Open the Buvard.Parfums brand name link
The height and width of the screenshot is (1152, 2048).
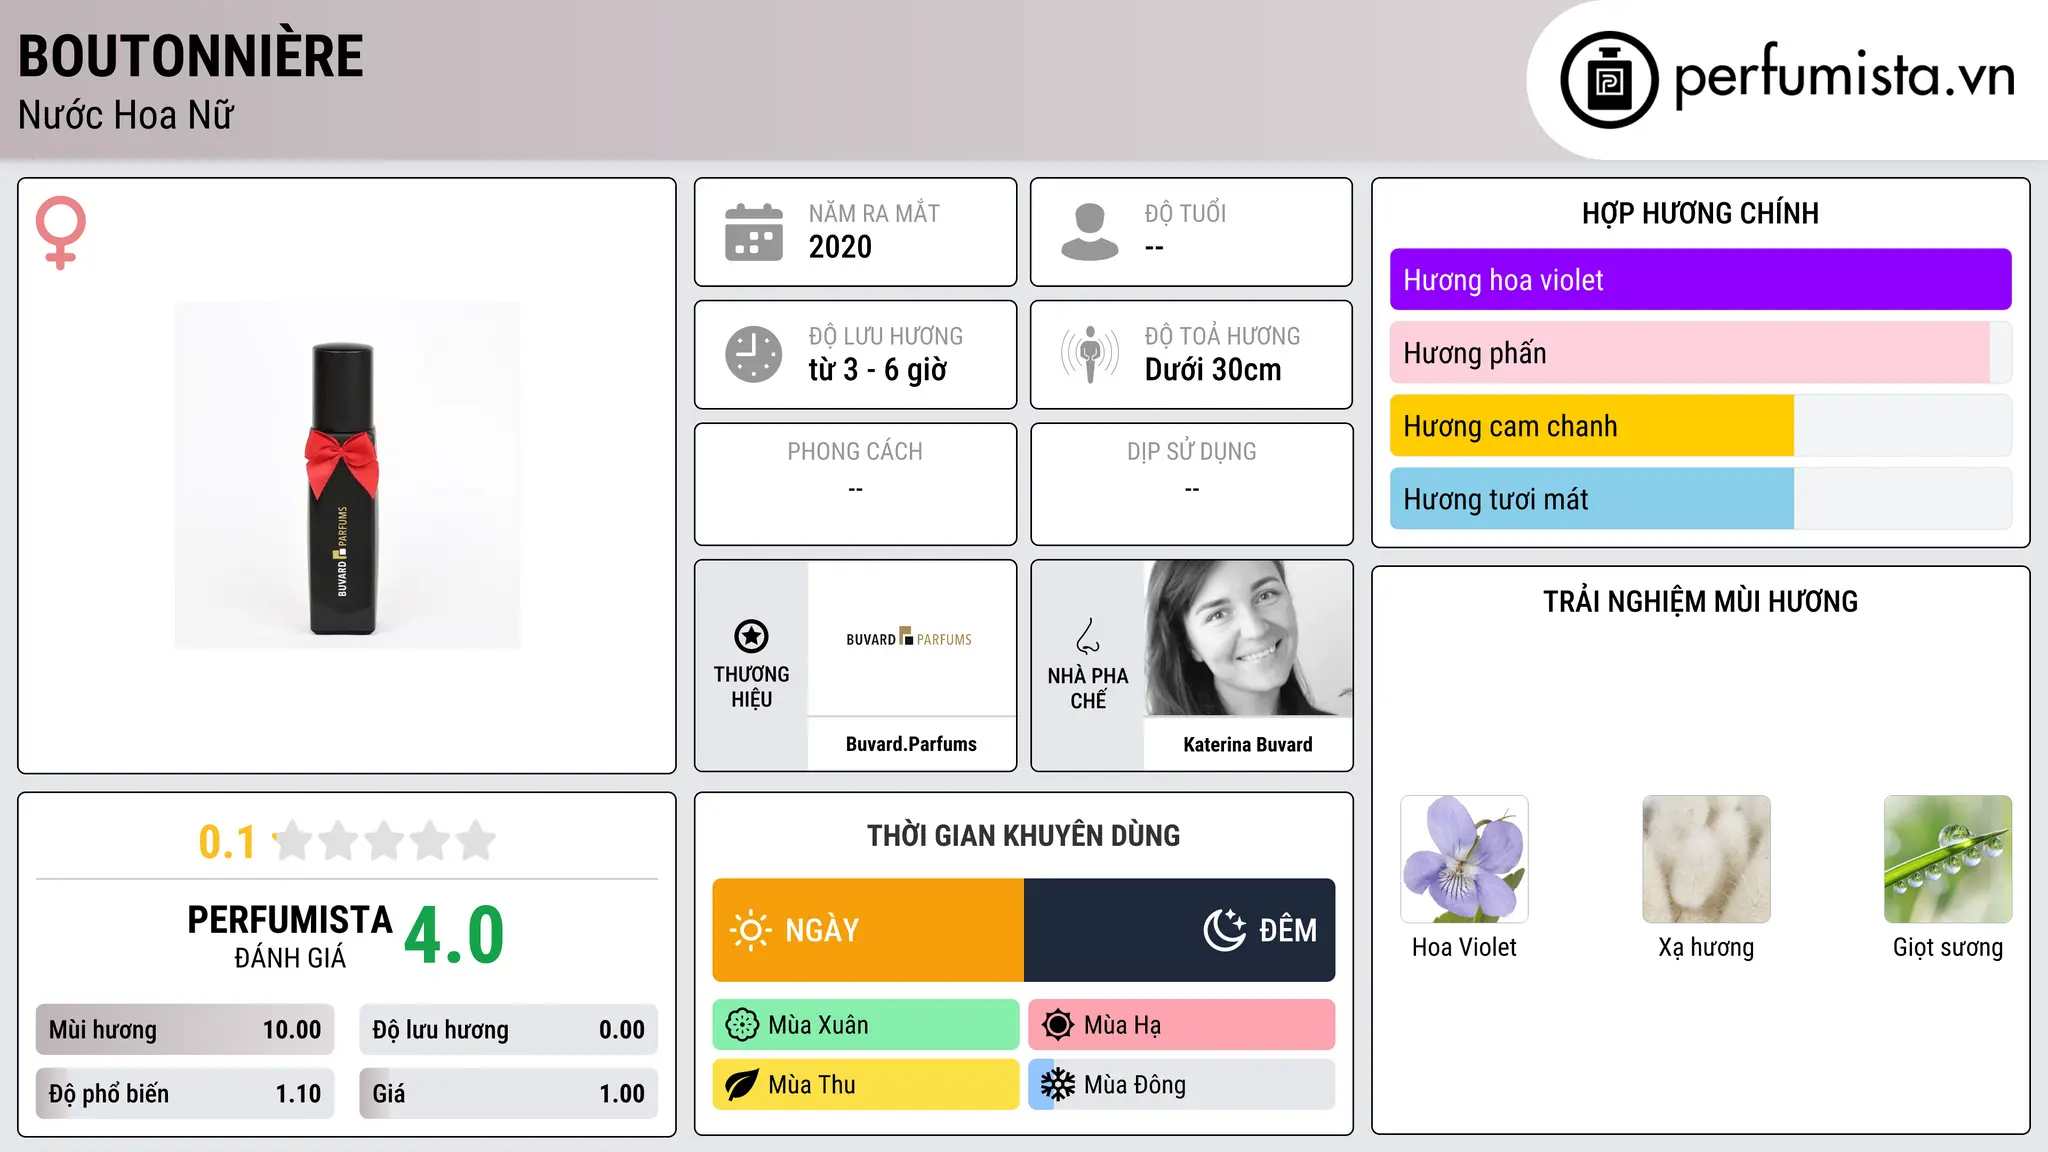pyautogui.click(x=911, y=744)
